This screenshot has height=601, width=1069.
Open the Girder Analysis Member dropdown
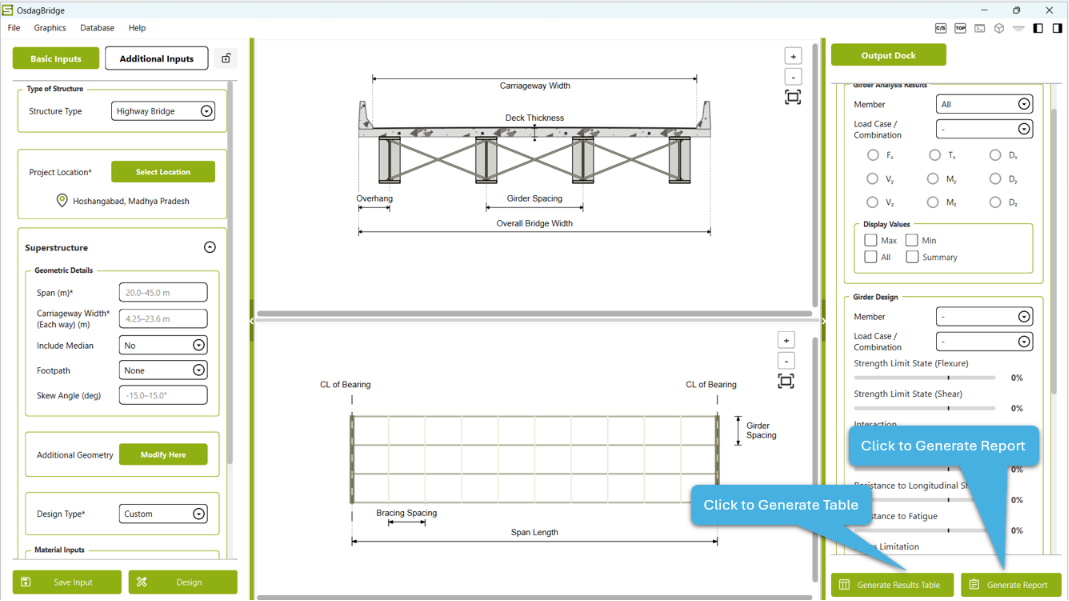(984, 104)
